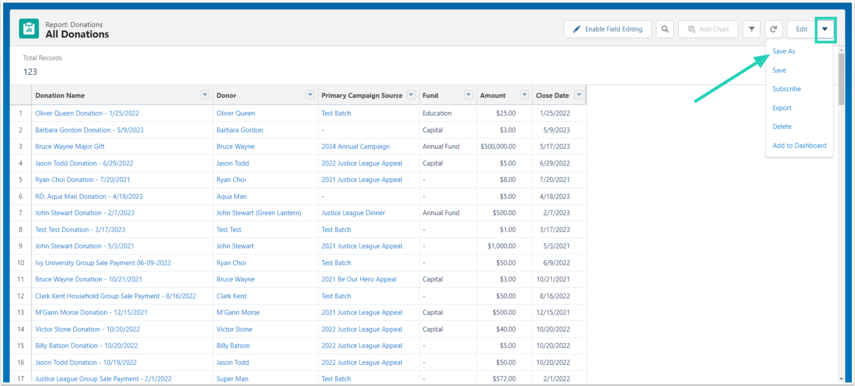Open Clark Kent Household Group Sale Payment
855x386 pixels.
coord(116,296)
